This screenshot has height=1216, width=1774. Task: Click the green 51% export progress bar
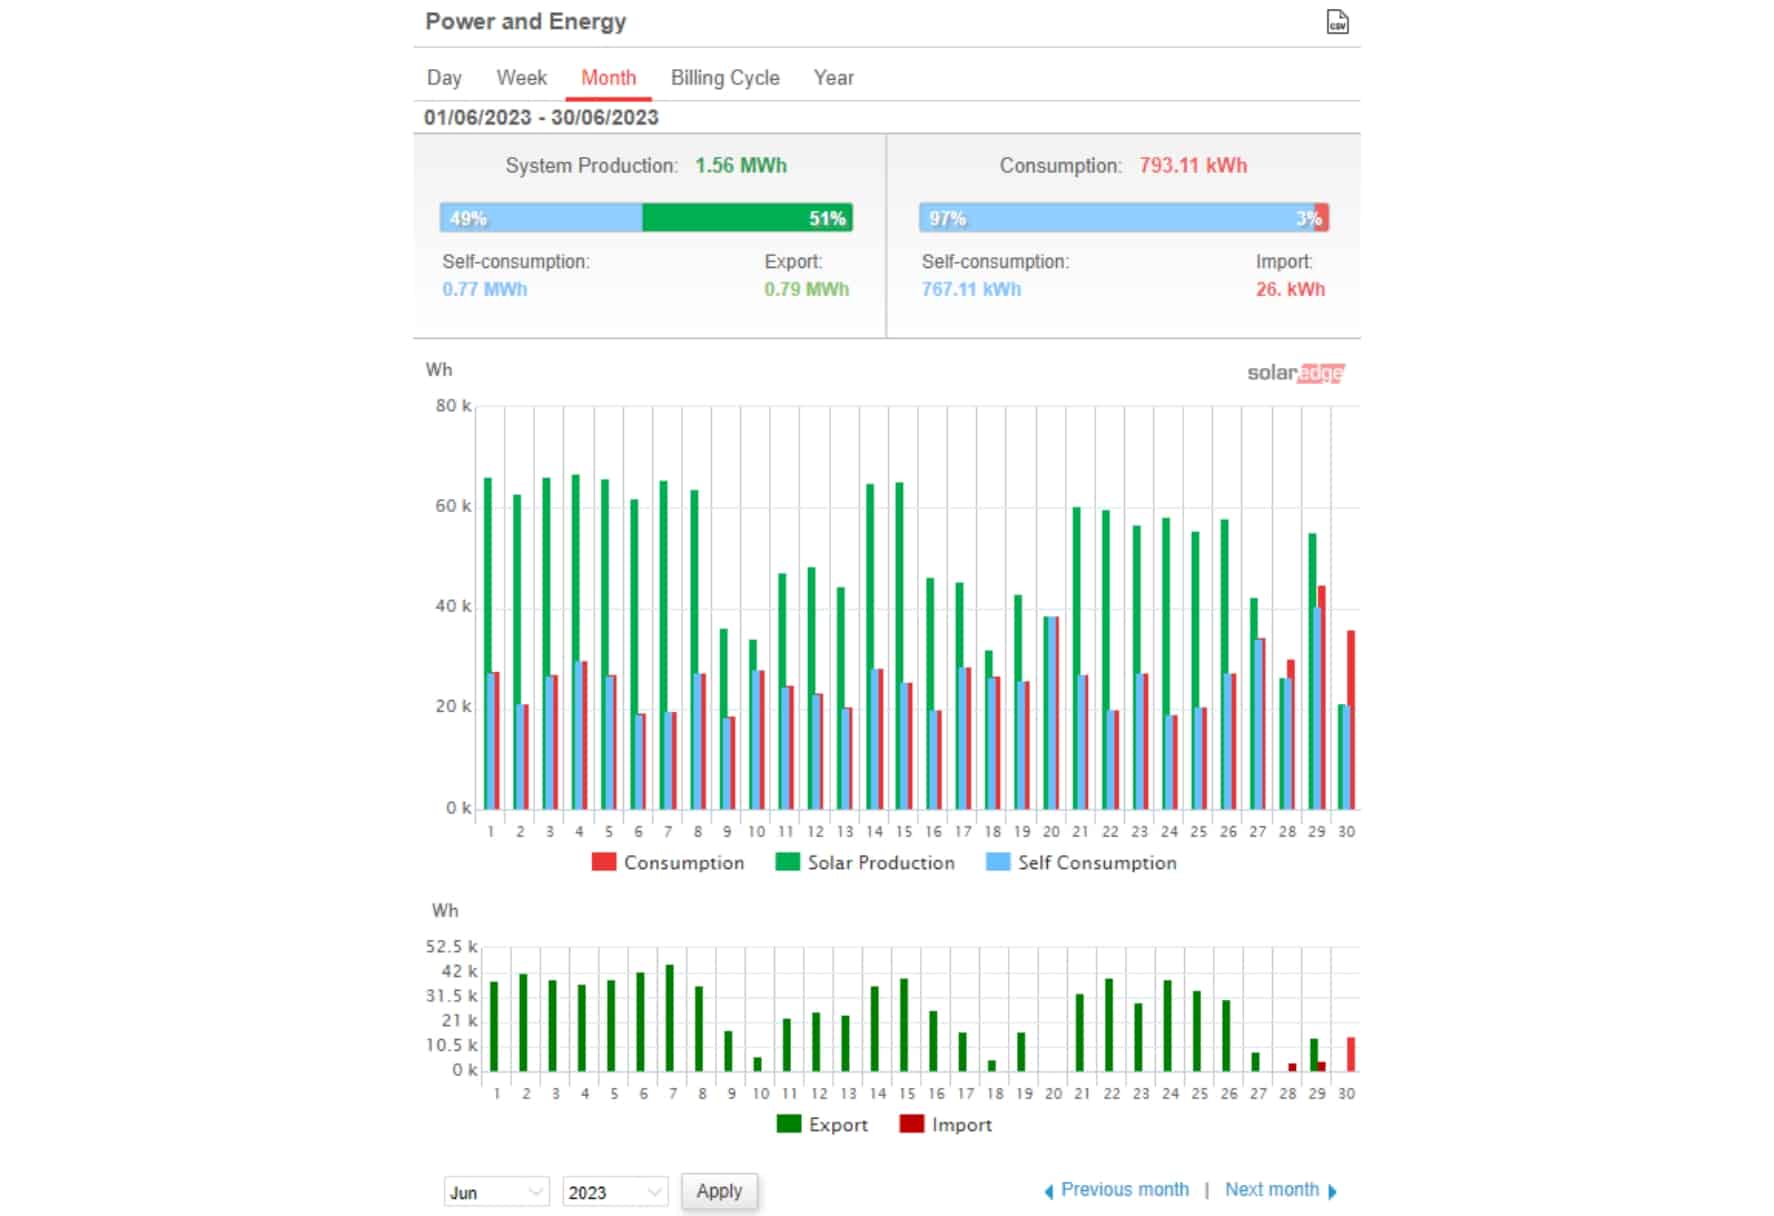[747, 218]
